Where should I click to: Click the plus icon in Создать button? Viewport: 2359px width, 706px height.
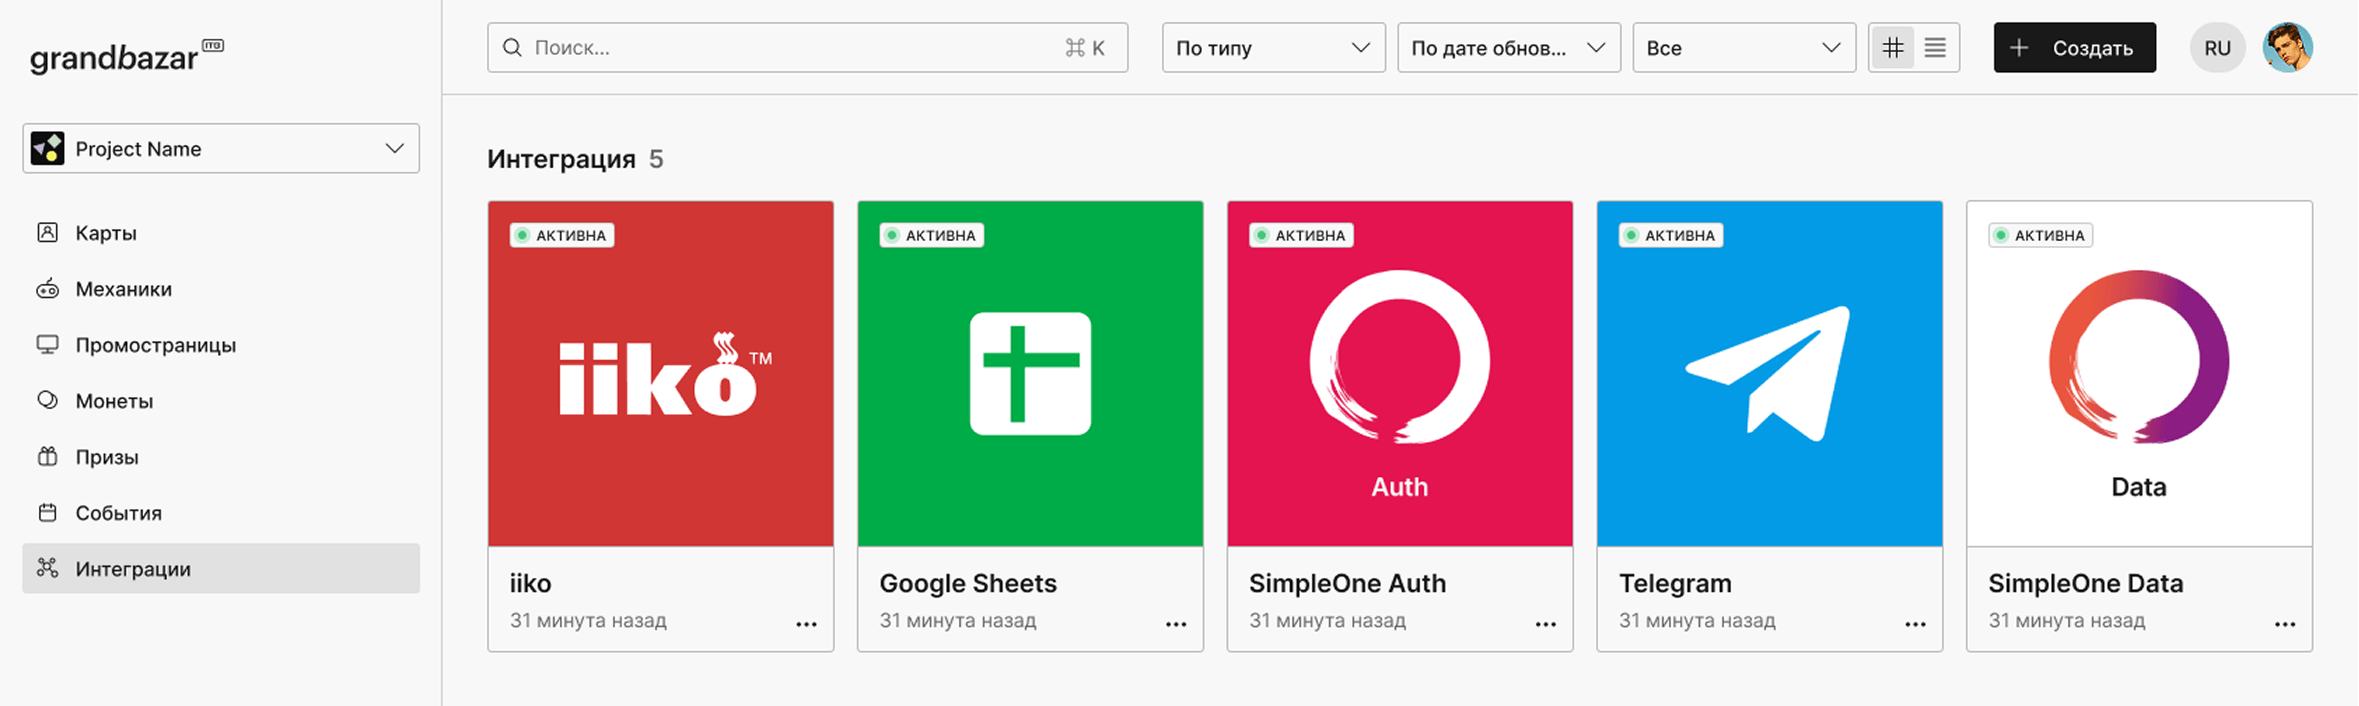[2019, 48]
